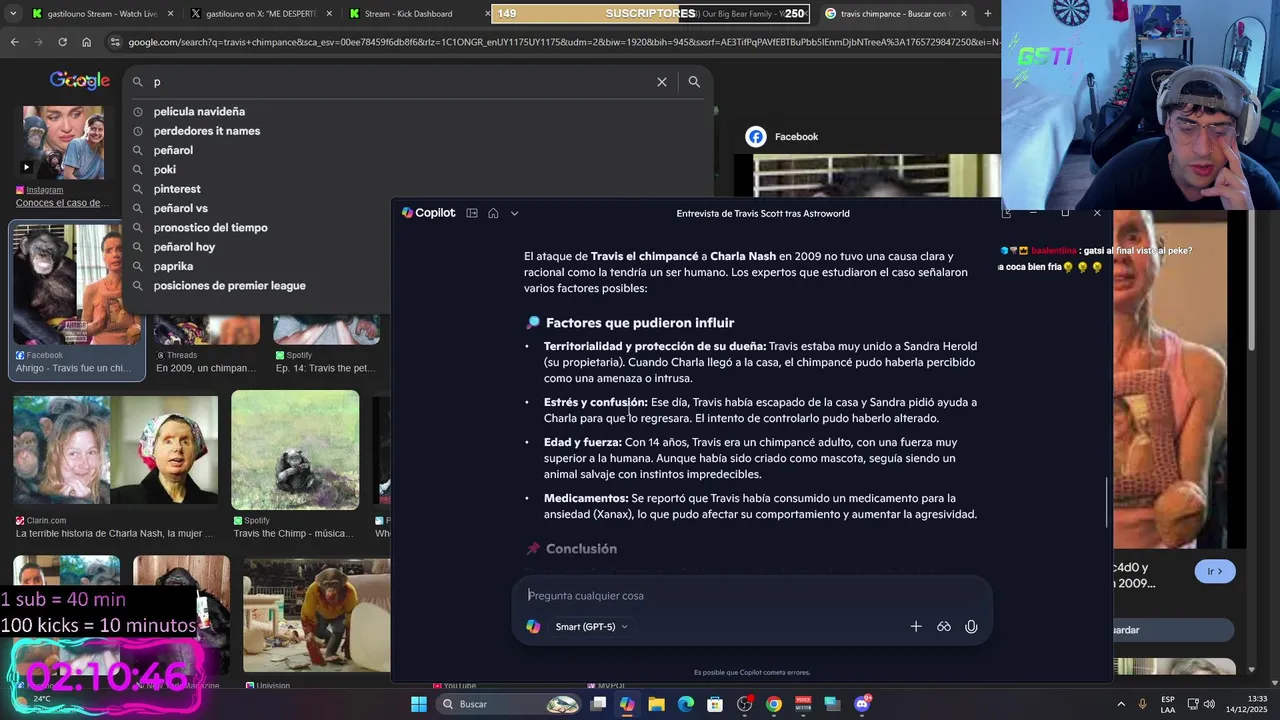Close the Copilot window

1097,213
